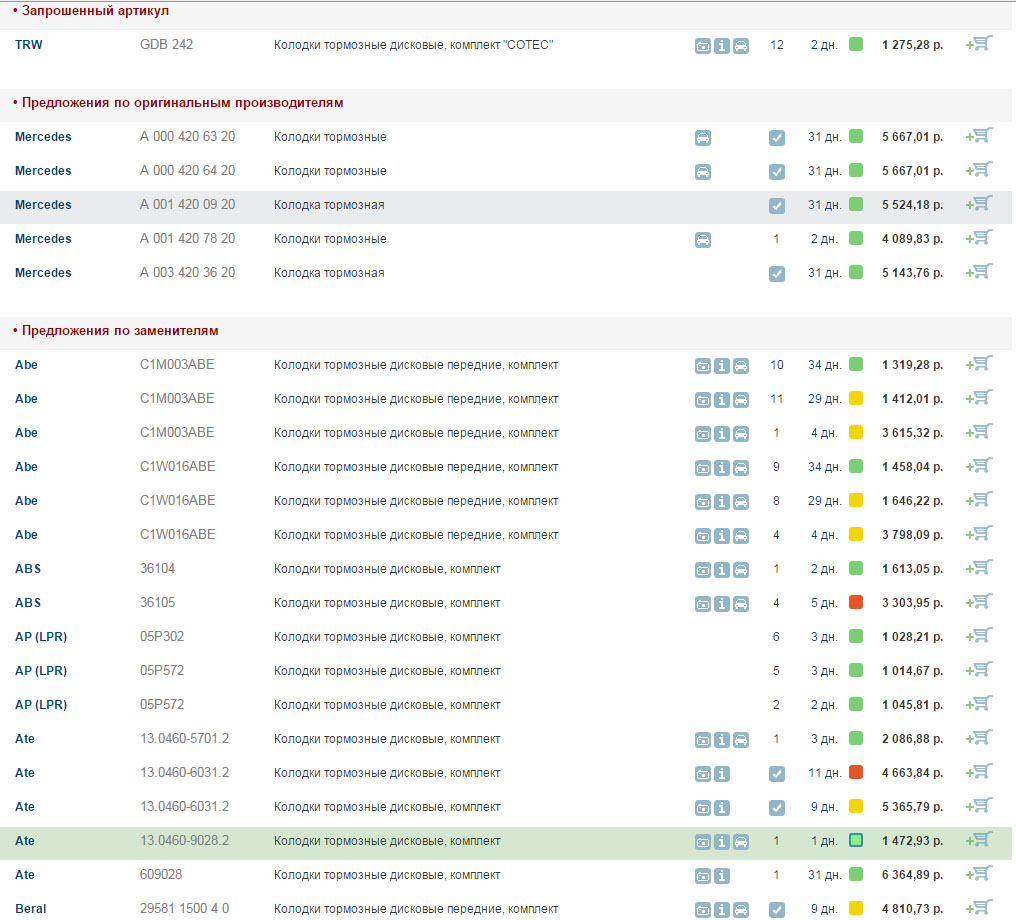Click the price 3 615,32 р.

912,433
